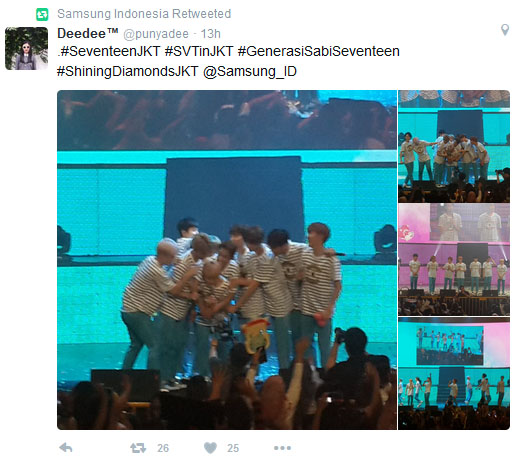520x462 pixels.
Task: Click the reply arrow icon
Action: (66, 448)
